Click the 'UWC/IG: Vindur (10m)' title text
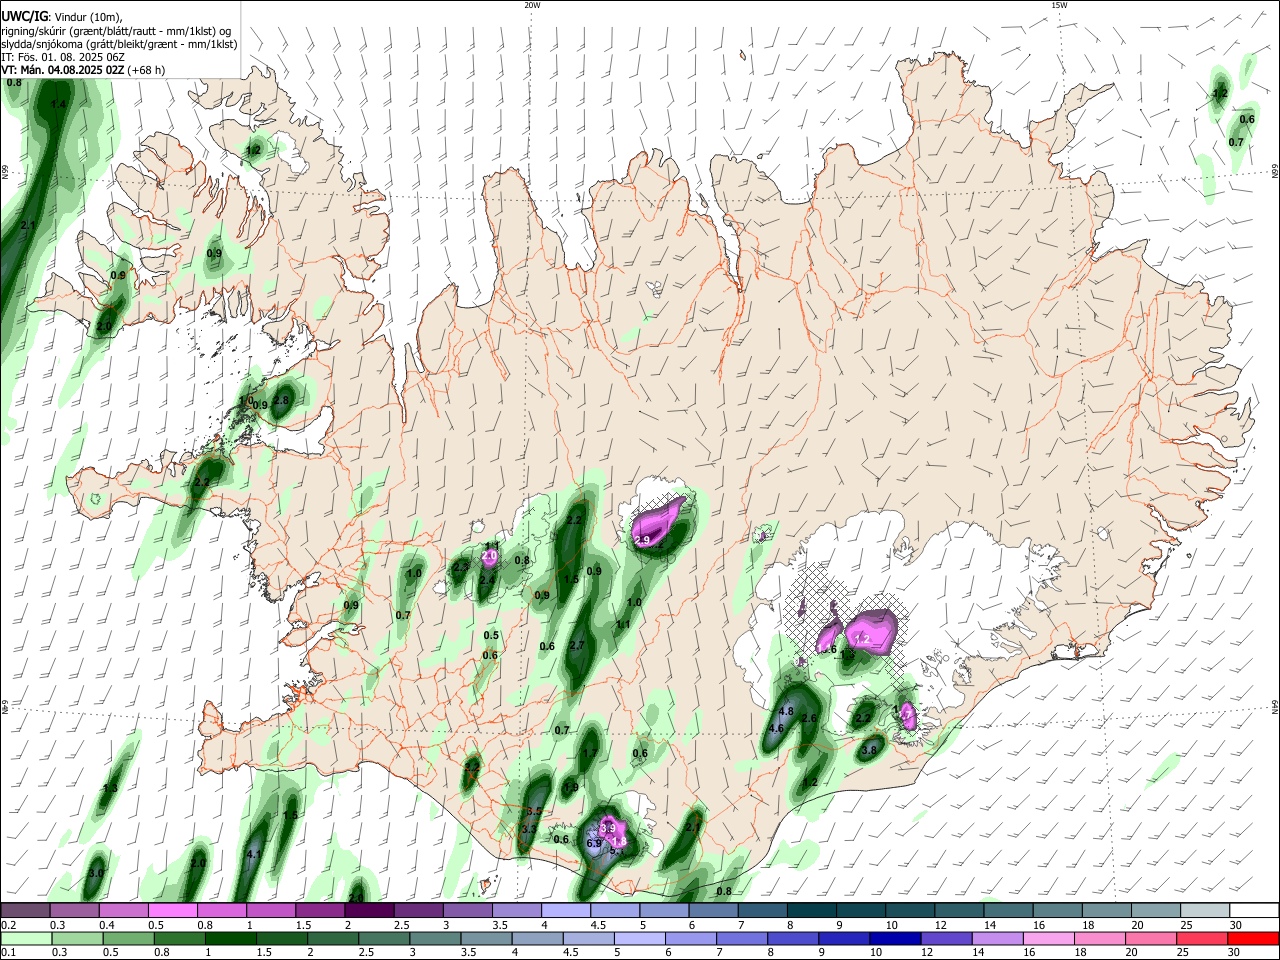The height and width of the screenshot is (960, 1280). coord(61,17)
